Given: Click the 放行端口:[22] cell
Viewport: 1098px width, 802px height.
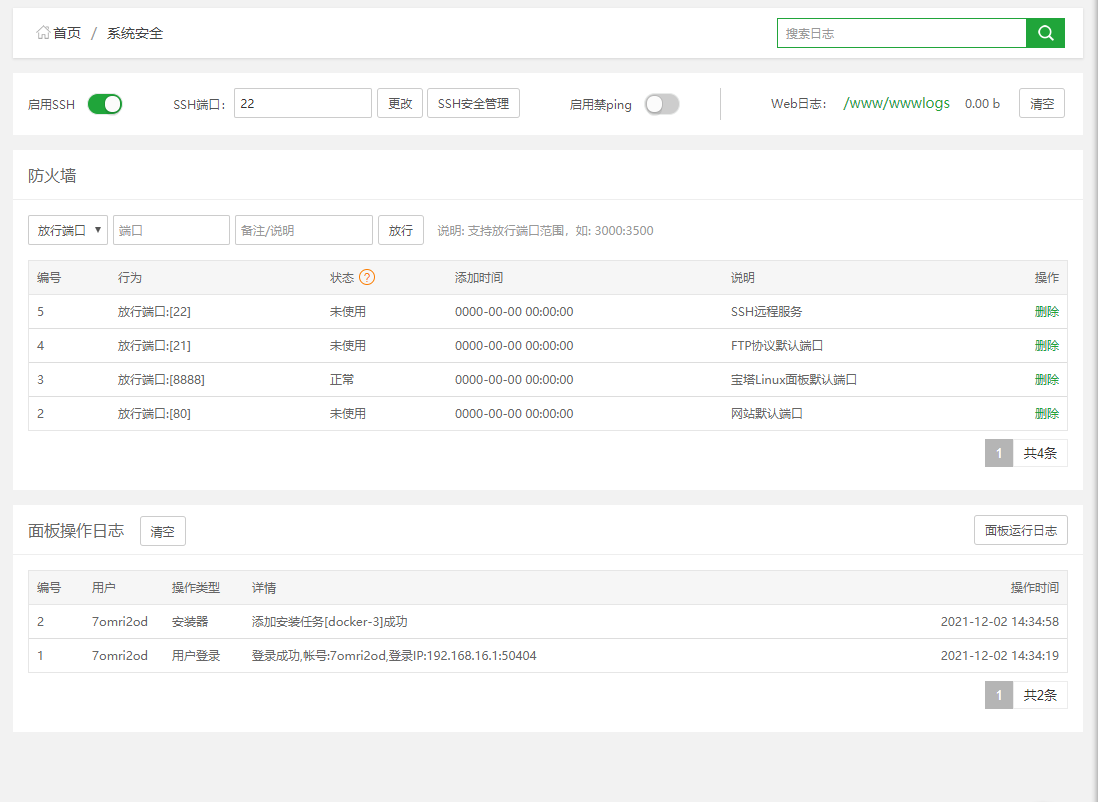Looking at the screenshot, I should click(x=154, y=312).
